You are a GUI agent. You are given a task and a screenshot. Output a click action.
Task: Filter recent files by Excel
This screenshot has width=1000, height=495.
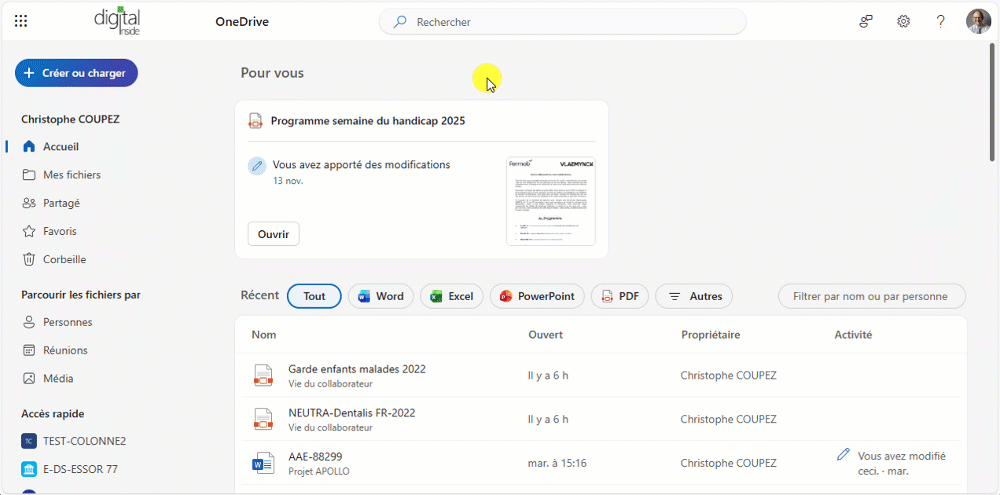click(x=451, y=296)
